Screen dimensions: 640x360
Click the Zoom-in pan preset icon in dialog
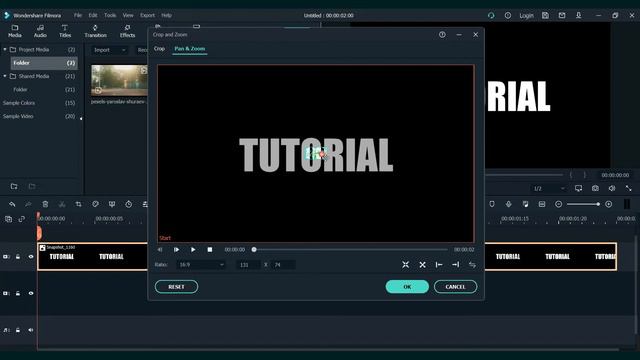[405, 265]
